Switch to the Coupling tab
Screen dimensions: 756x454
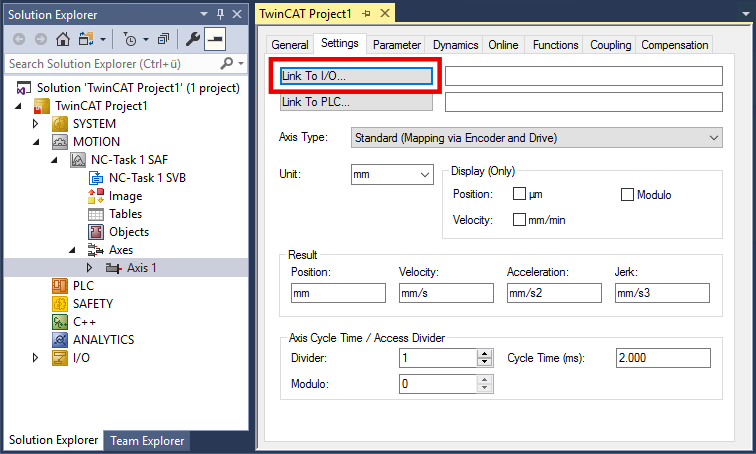(x=610, y=45)
